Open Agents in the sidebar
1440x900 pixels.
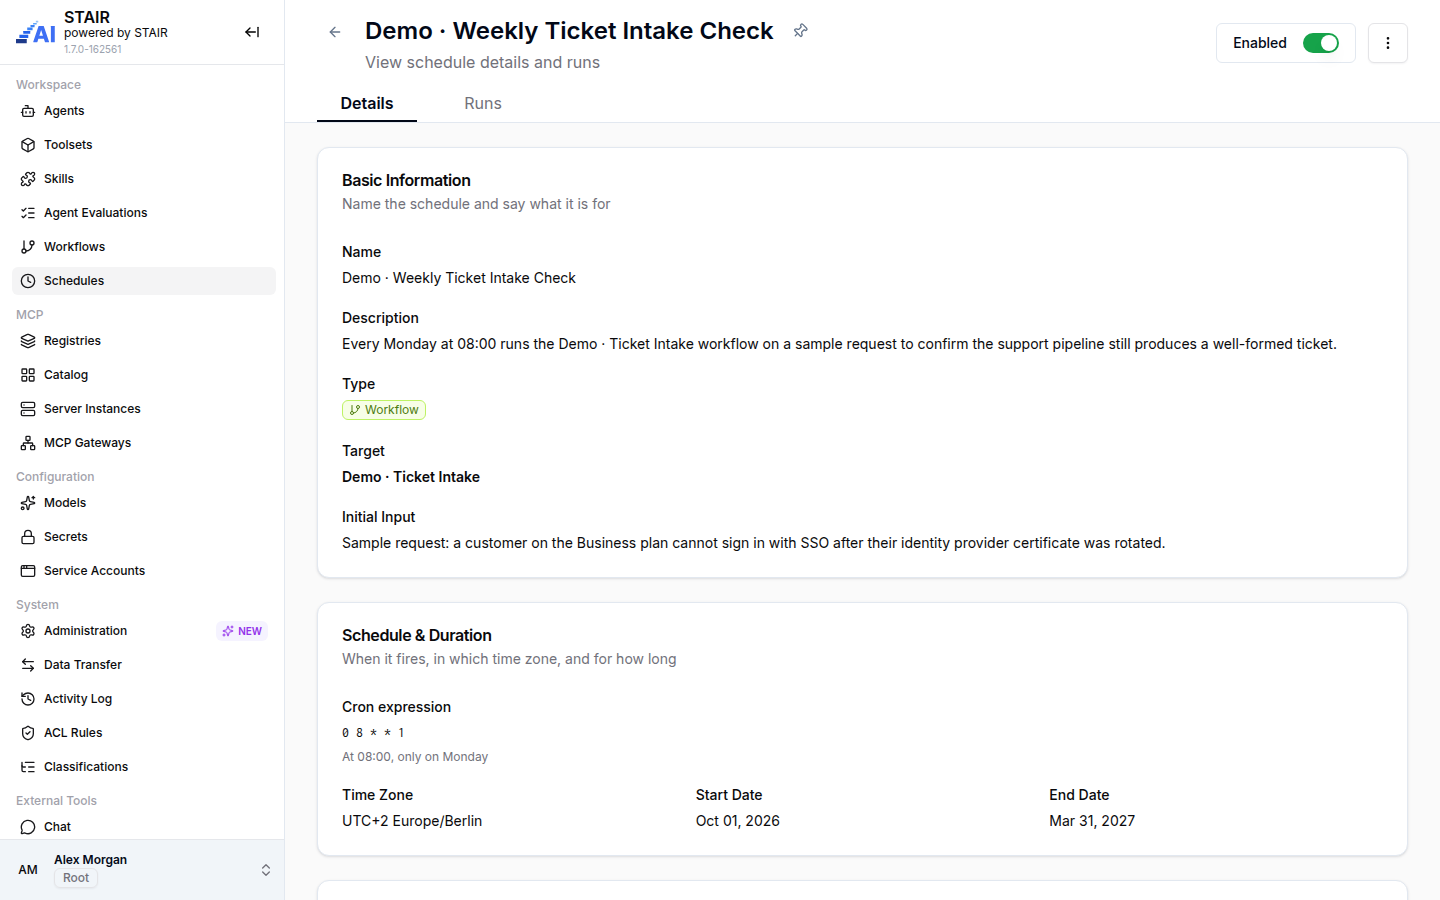(x=144, y=111)
